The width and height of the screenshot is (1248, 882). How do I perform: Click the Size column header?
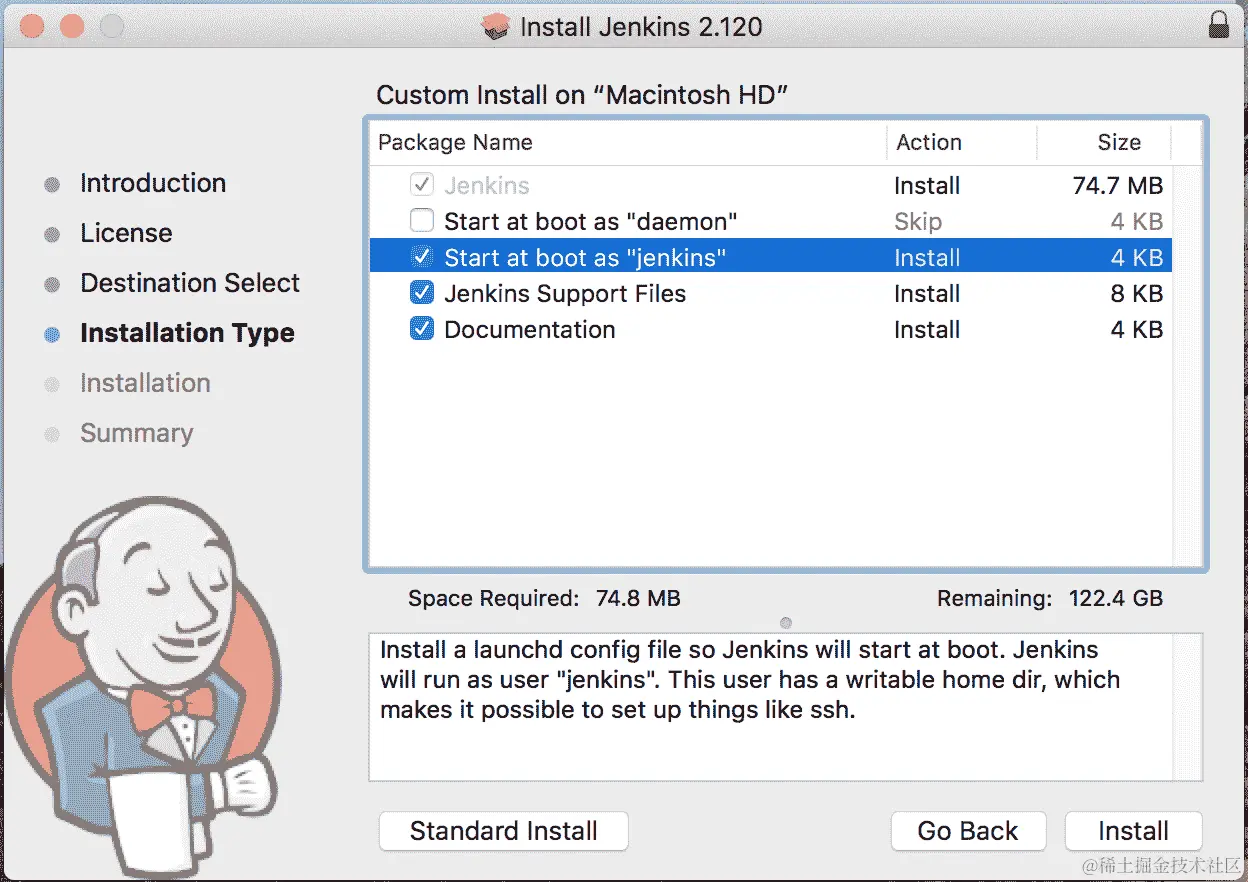[1104, 142]
